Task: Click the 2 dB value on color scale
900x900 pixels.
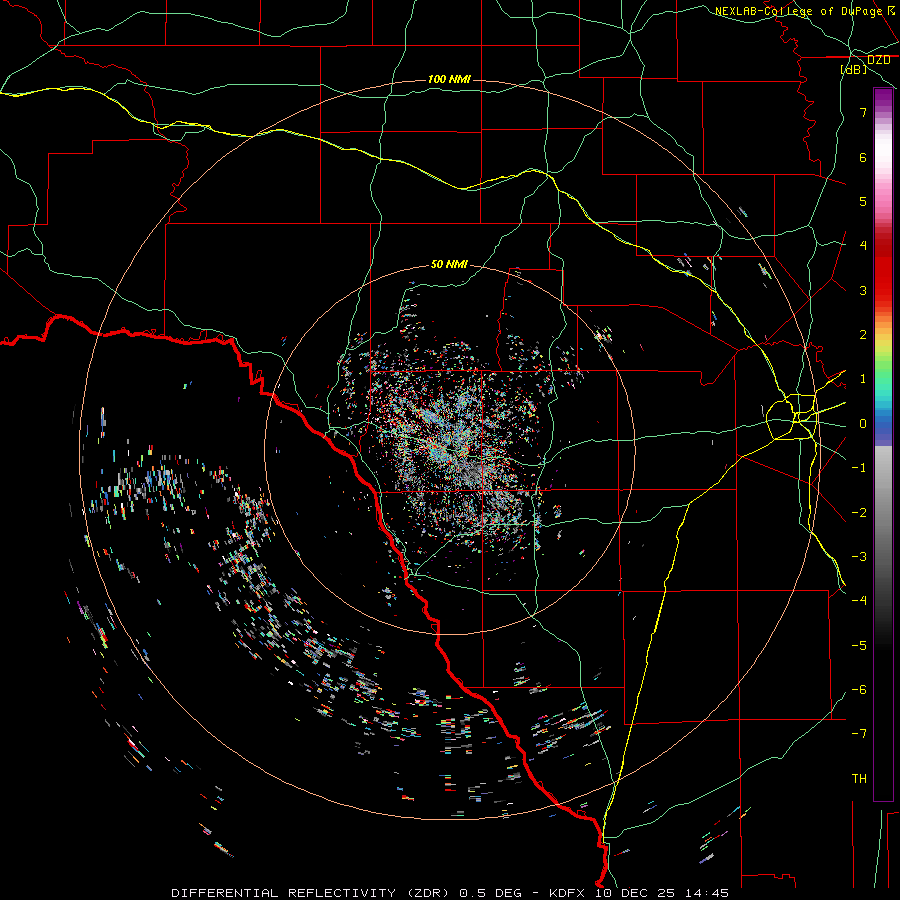Action: (x=863, y=335)
